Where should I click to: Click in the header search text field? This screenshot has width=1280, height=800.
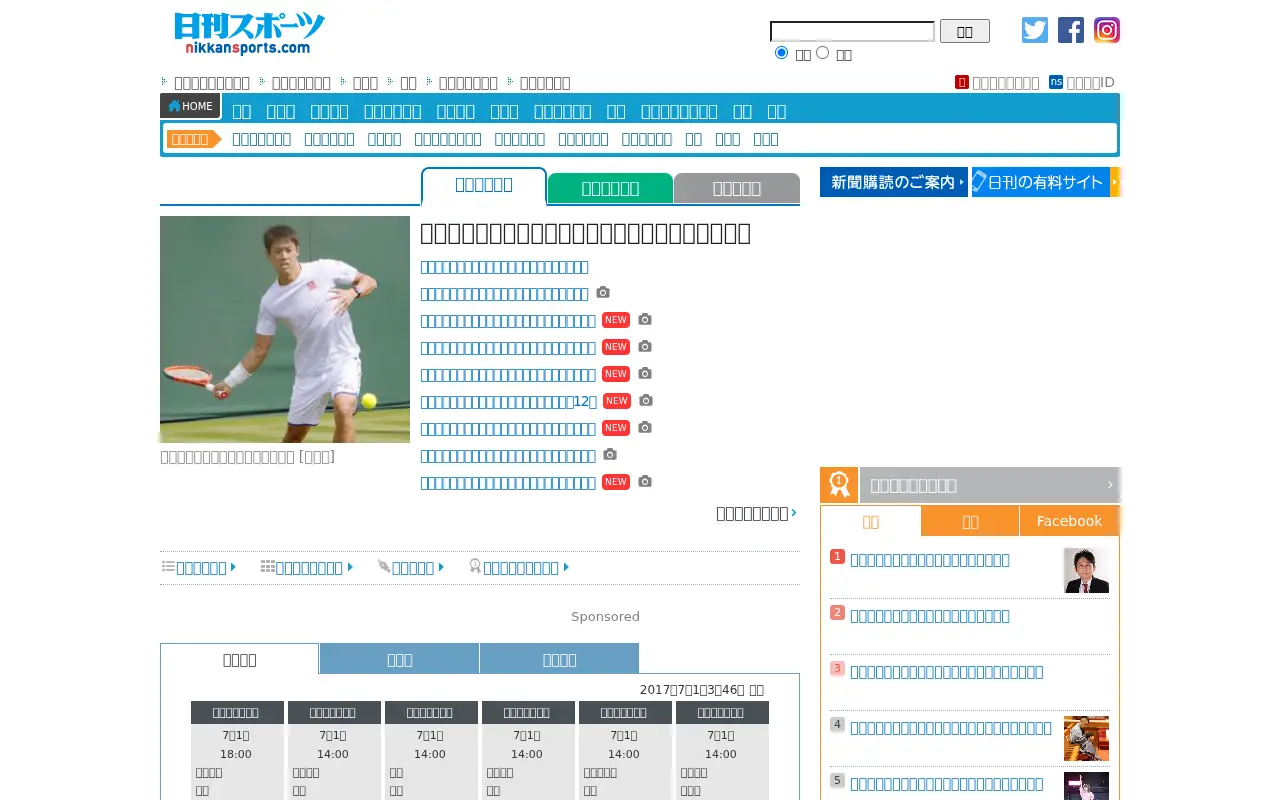852,31
